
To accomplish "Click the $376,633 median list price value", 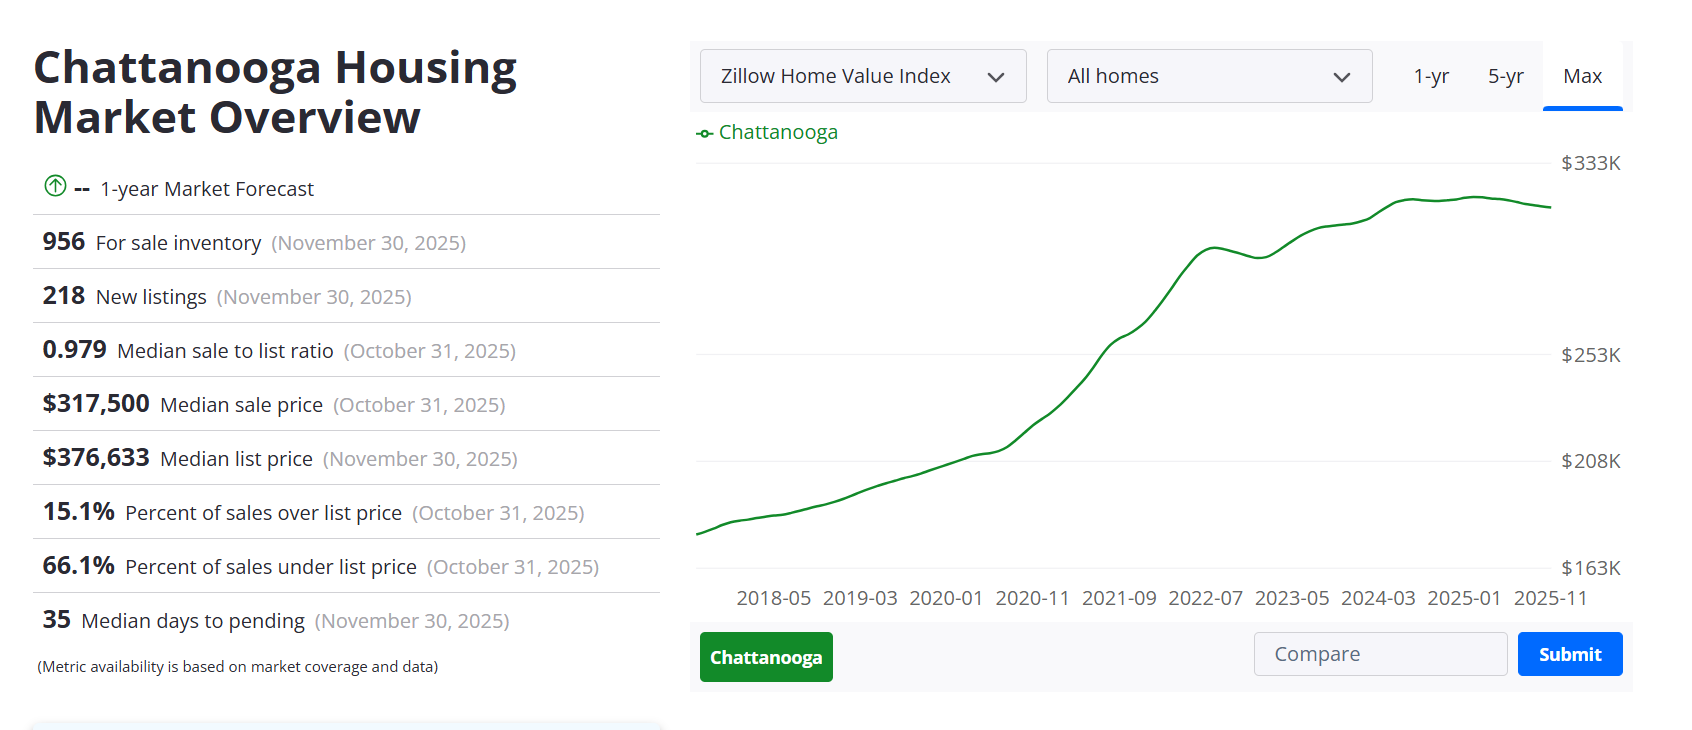I will (x=96, y=458).
